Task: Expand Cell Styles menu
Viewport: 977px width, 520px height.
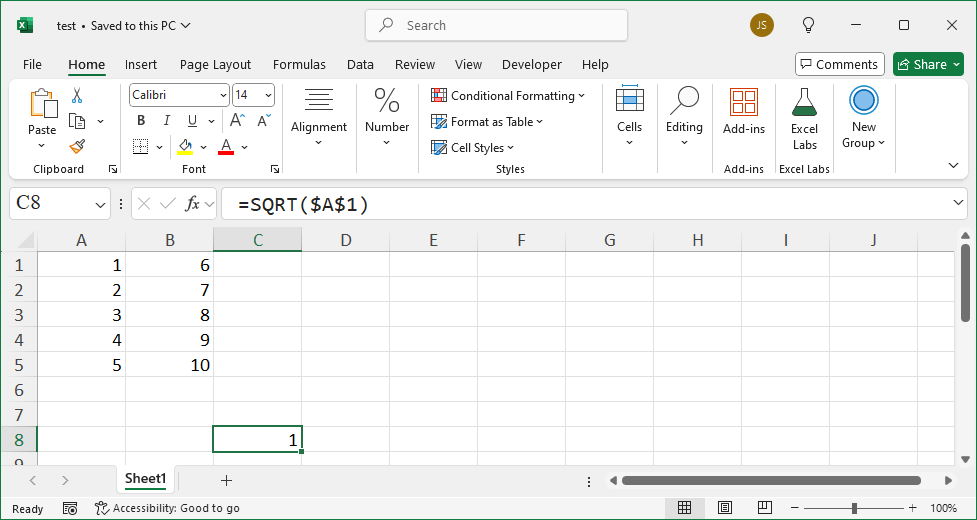Action: 511,148
